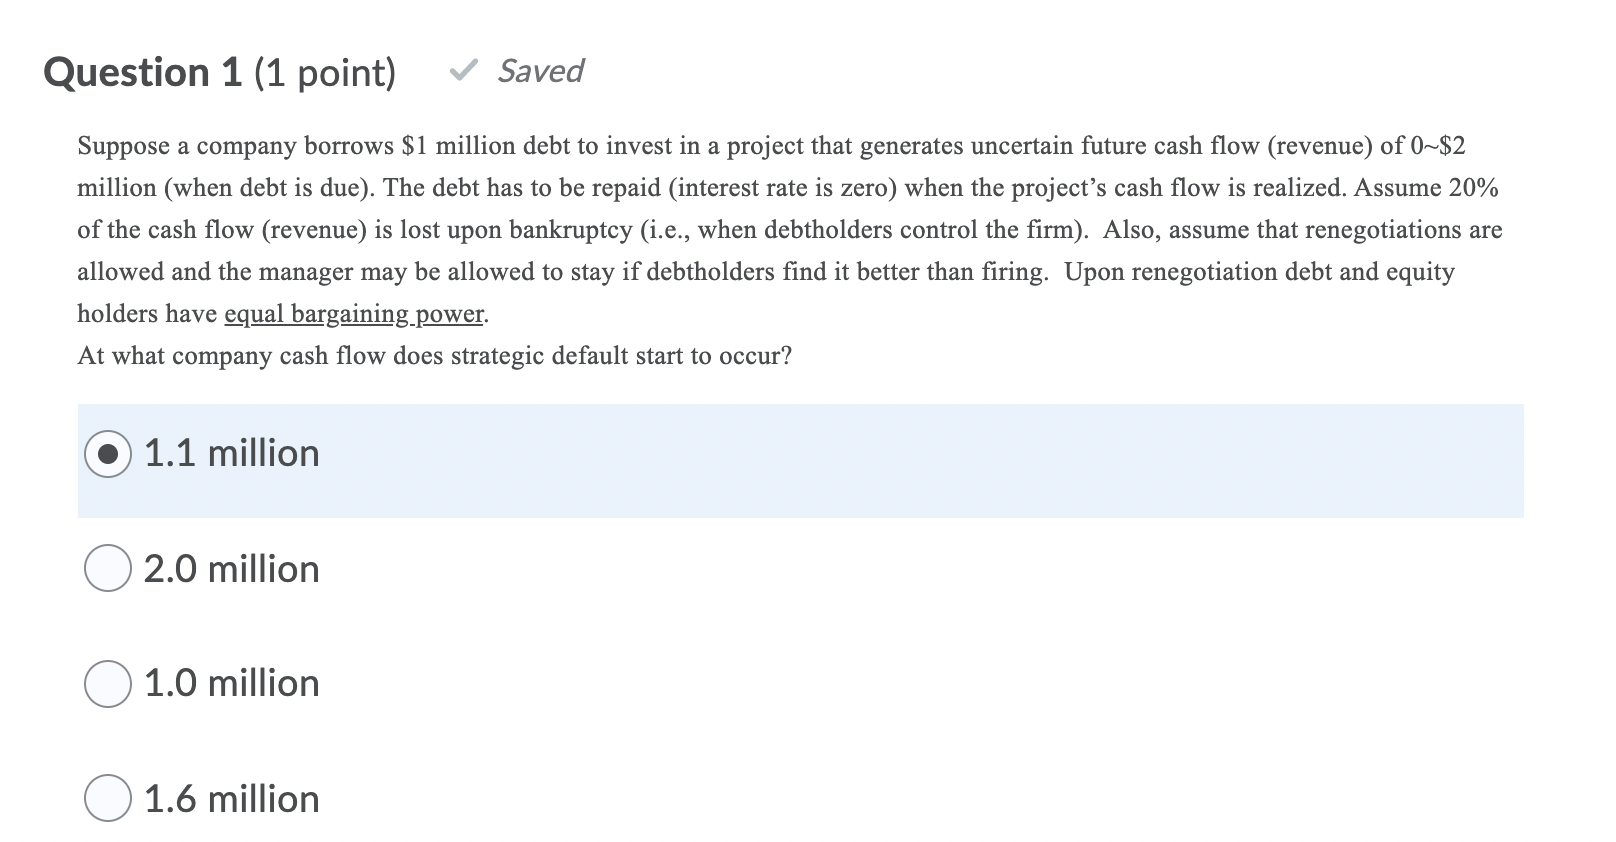The height and width of the screenshot is (842, 1616).
Task: Click the circle next to 1.6 million
Action: coord(108,800)
